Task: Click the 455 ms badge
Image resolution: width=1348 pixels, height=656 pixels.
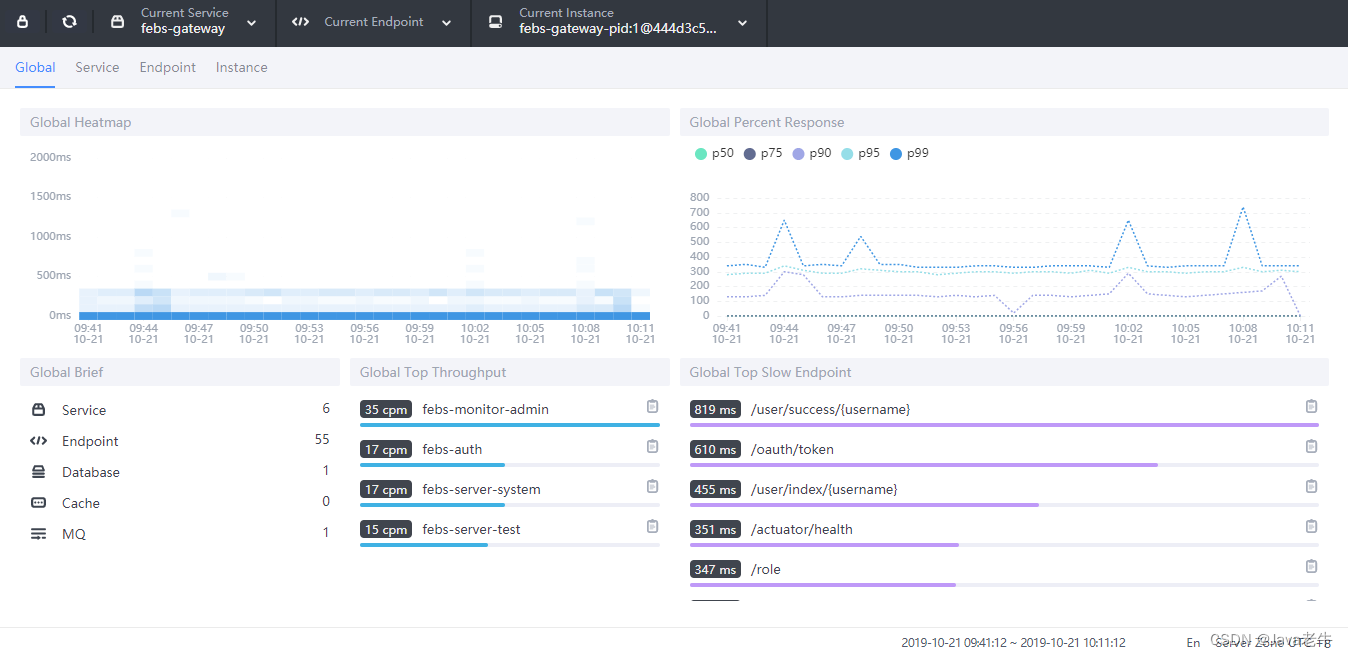Action: (x=715, y=489)
